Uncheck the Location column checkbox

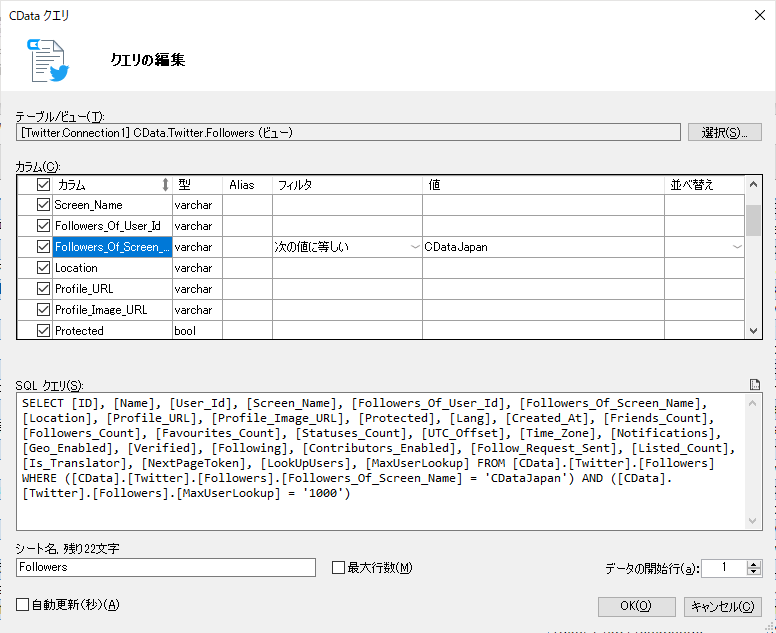click(44, 267)
